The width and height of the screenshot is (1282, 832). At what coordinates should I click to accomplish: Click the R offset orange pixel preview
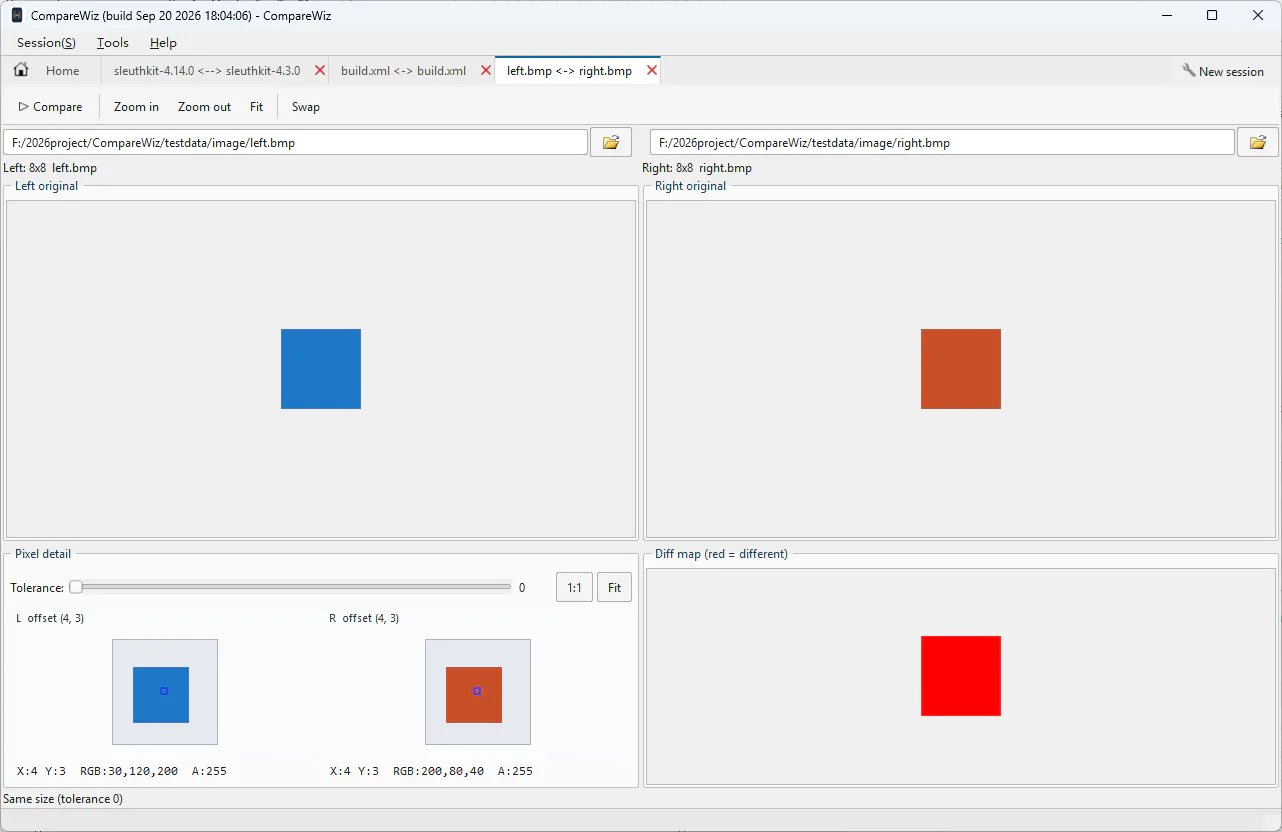click(x=474, y=695)
